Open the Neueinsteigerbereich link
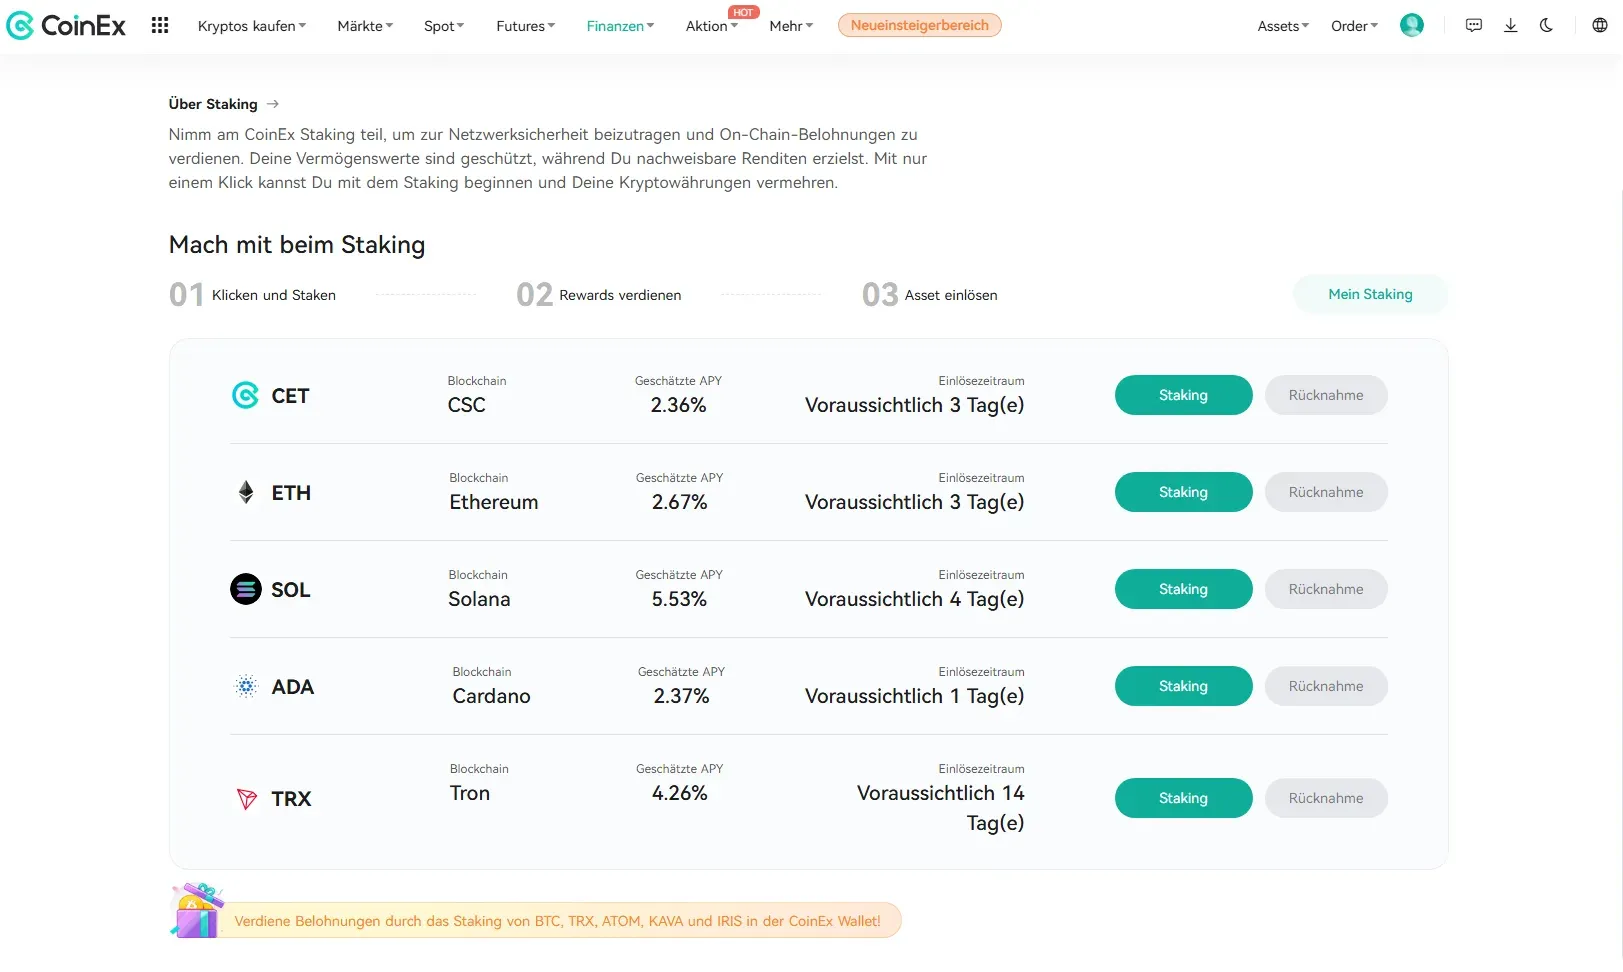The image size is (1623, 972). pos(920,25)
